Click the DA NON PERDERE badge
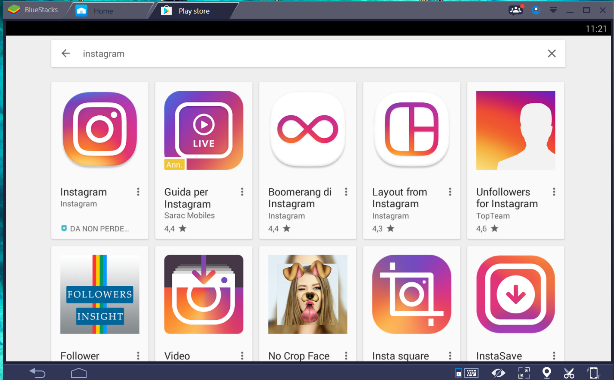The height and width of the screenshot is (380, 614). click(95, 229)
